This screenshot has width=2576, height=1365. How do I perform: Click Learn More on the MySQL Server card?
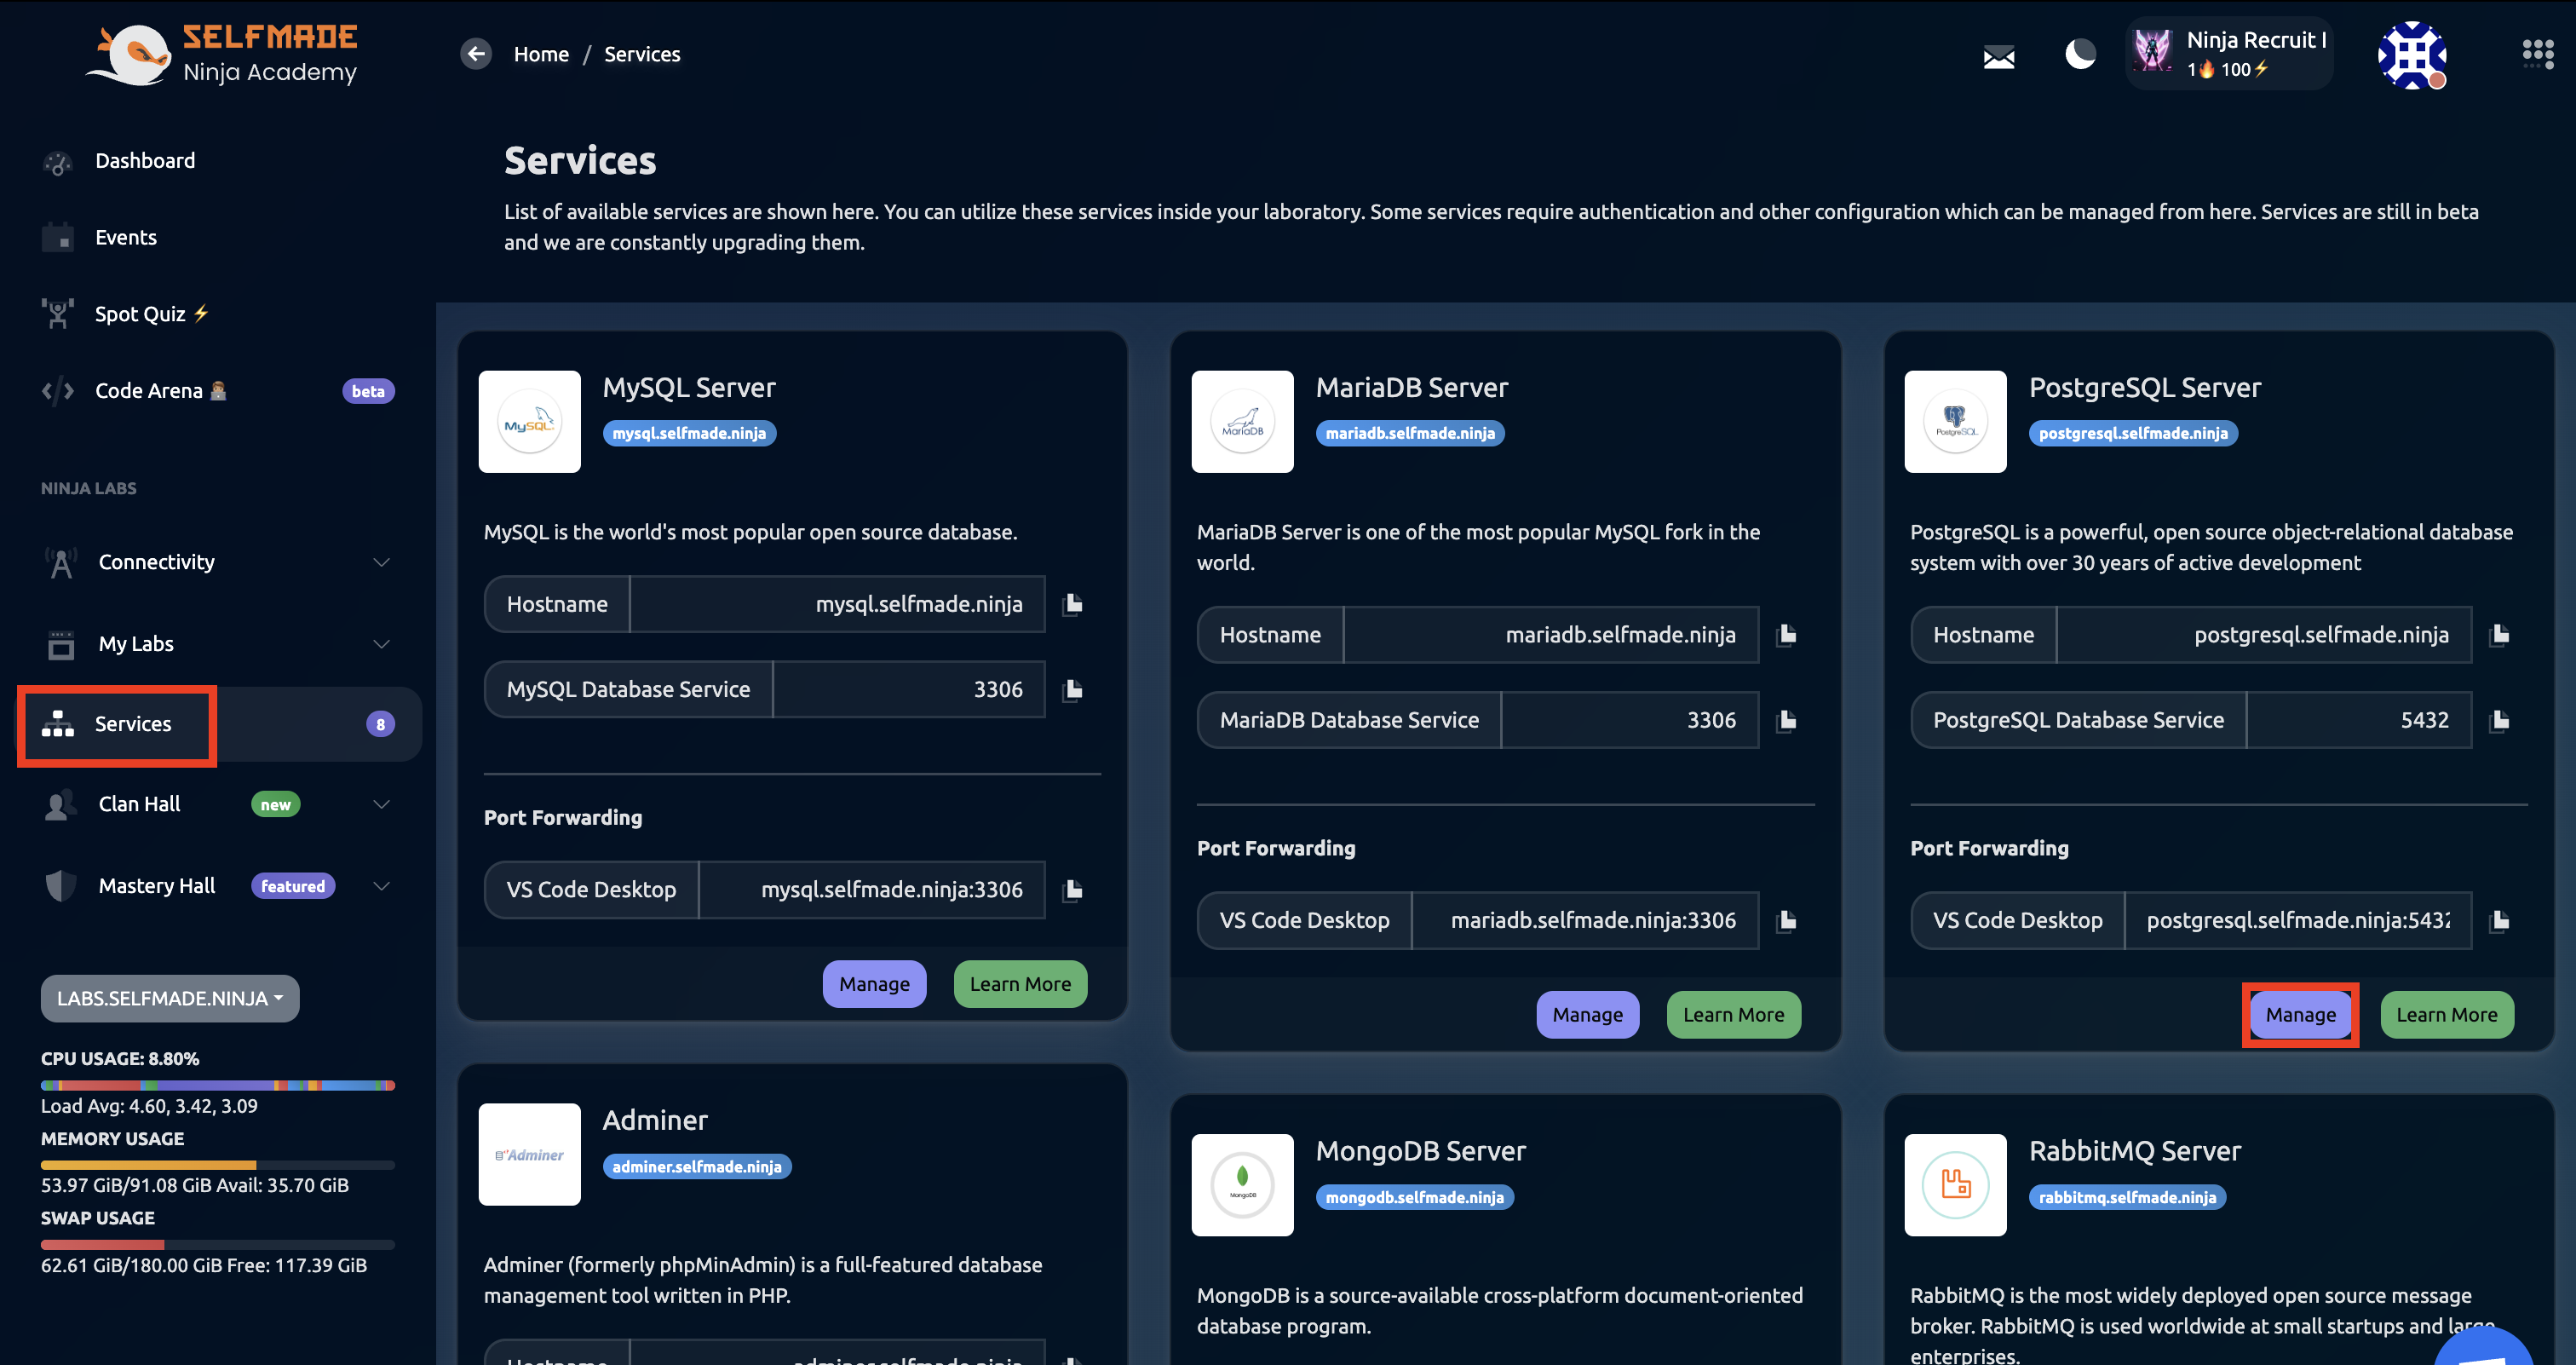(x=1020, y=984)
